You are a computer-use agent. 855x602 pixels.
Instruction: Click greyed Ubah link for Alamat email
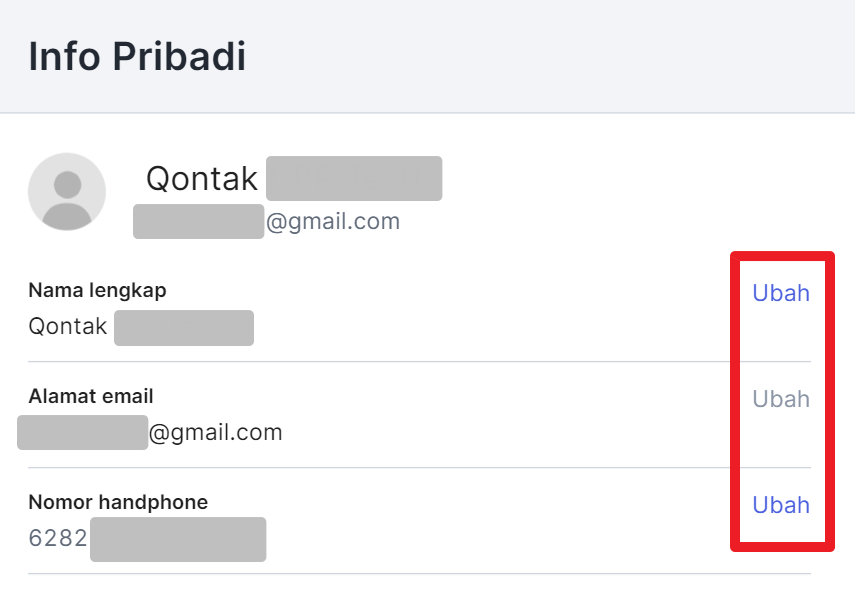tap(781, 399)
